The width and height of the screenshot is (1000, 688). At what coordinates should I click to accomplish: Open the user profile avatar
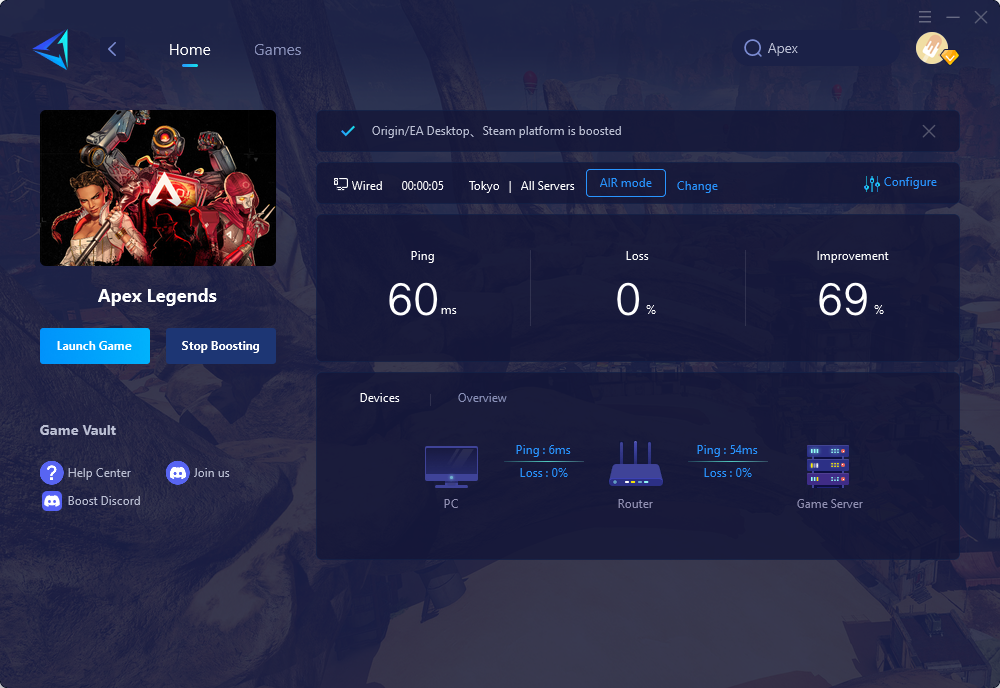tap(932, 48)
